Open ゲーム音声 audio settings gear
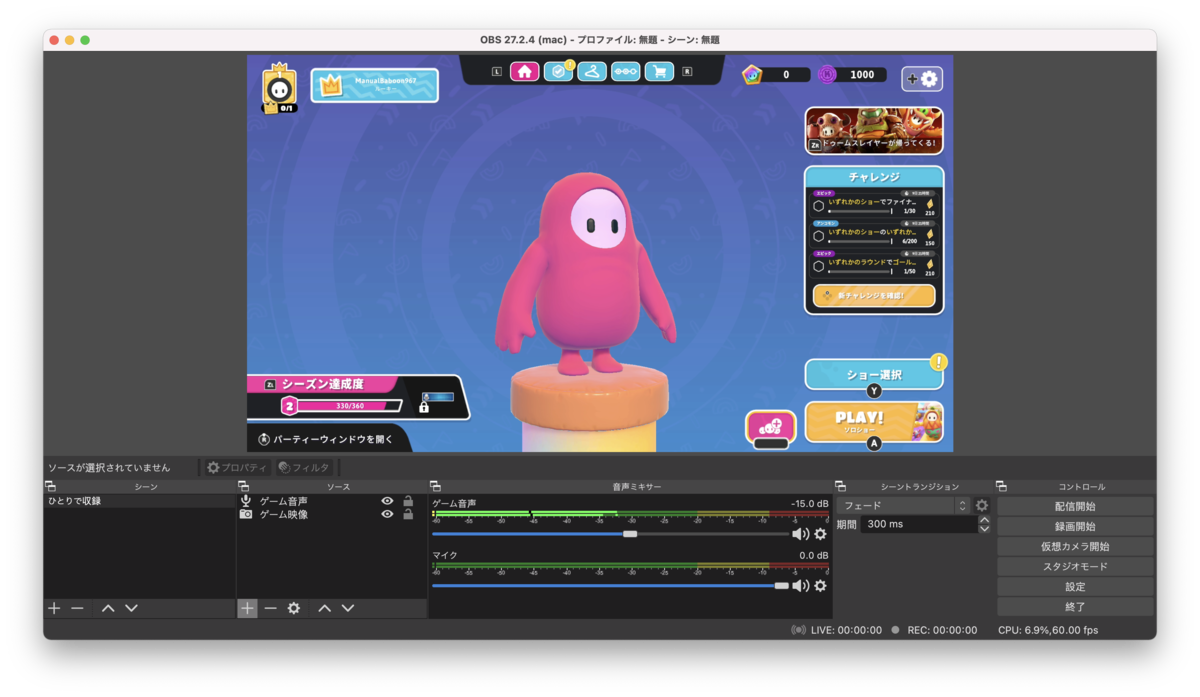The width and height of the screenshot is (1200, 697). 821,534
